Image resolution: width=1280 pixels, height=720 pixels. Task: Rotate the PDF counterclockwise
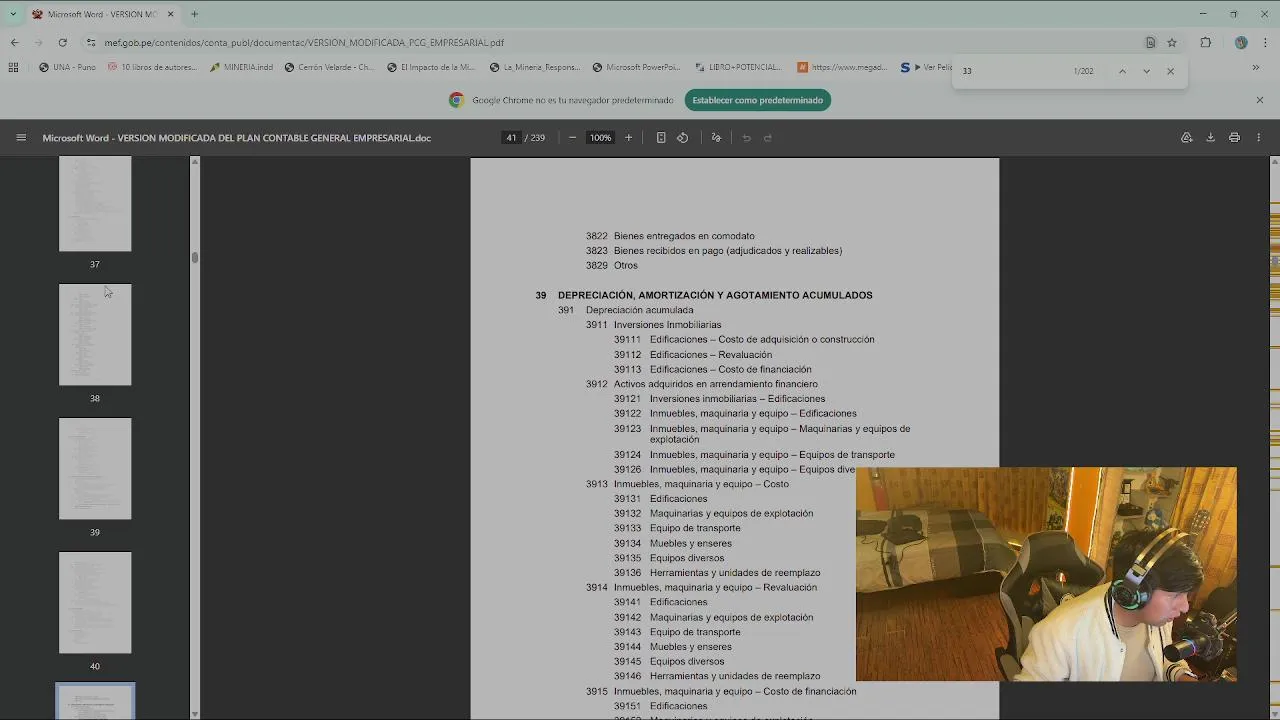pos(682,138)
